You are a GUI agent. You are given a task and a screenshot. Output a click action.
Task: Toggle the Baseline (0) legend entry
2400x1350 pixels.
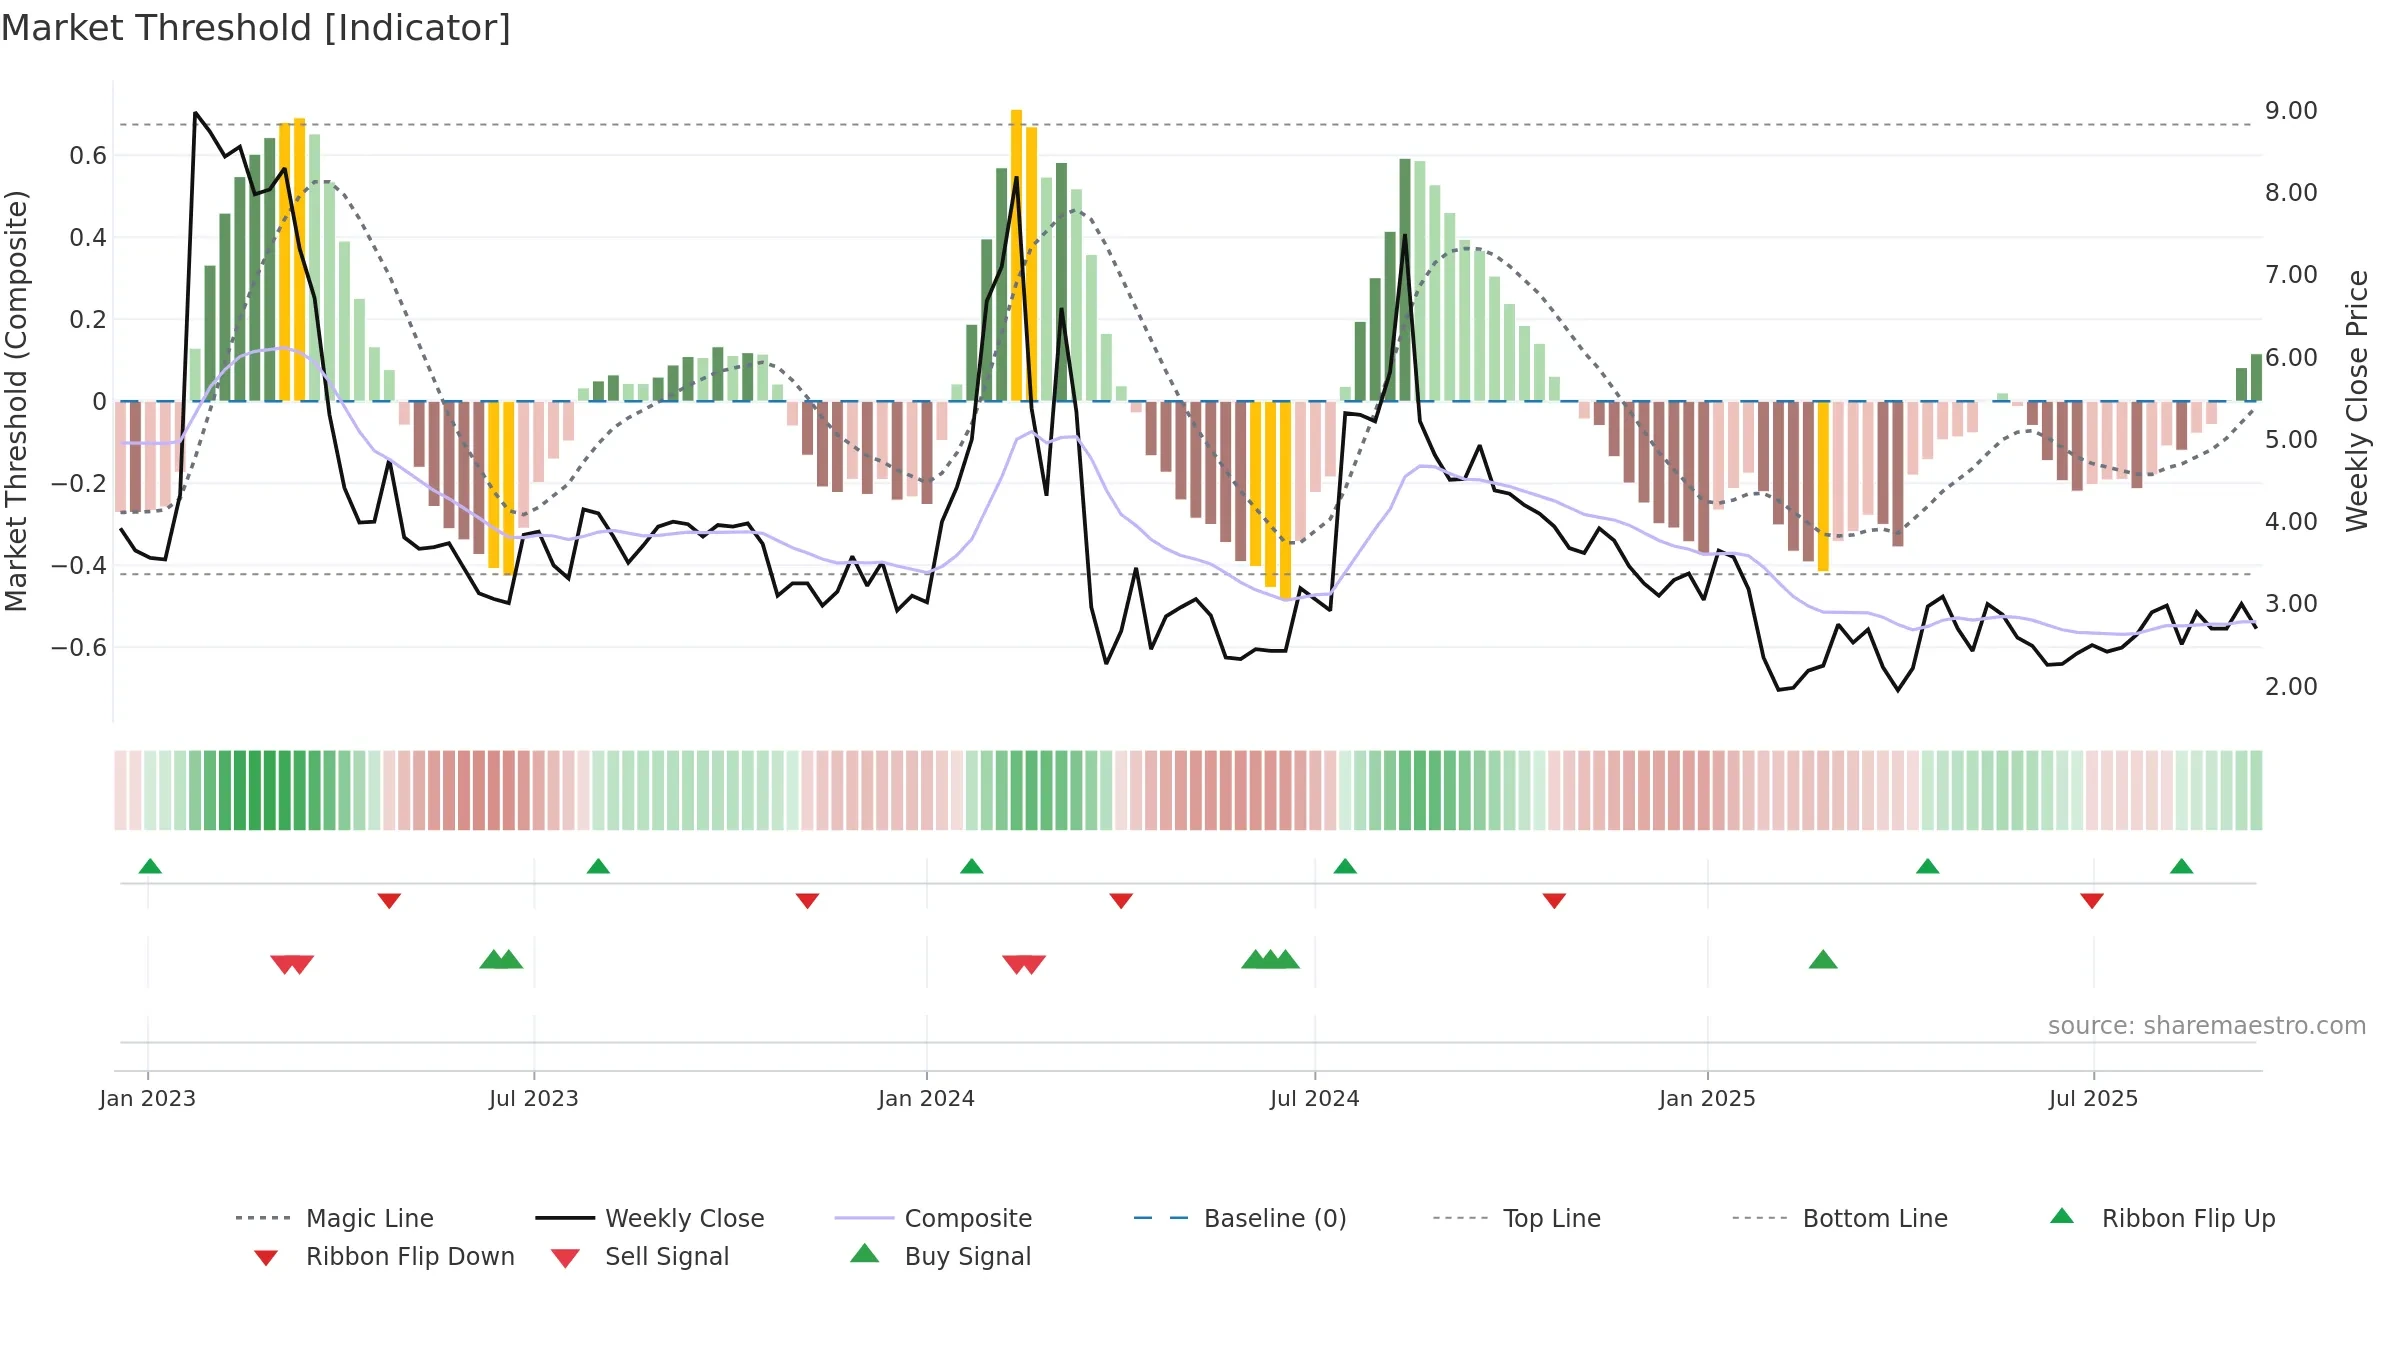(x=1240, y=1218)
